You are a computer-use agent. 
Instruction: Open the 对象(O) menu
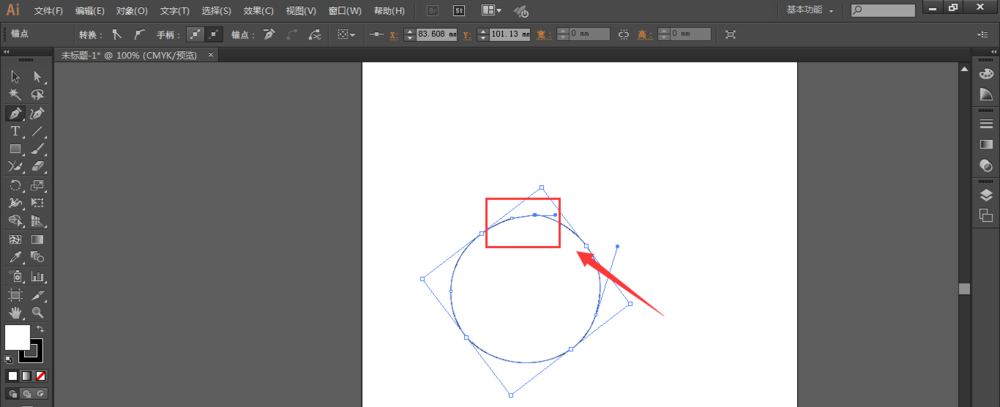[x=132, y=11]
